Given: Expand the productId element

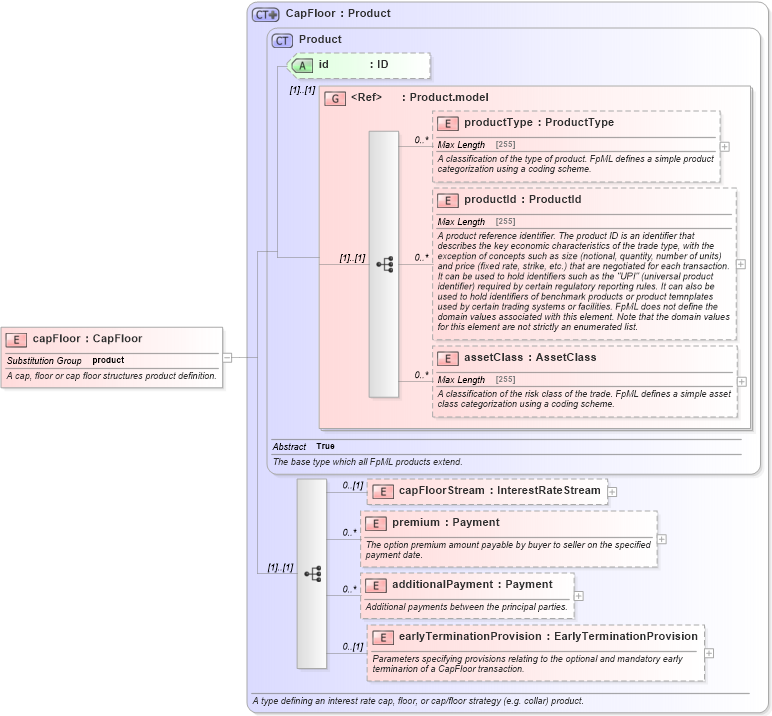Looking at the screenshot, I should [740, 264].
